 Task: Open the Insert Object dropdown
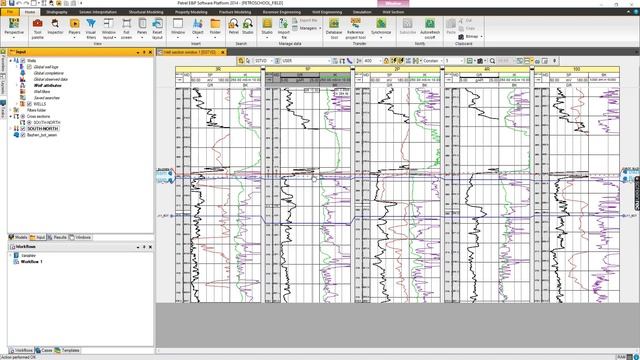tap(198, 28)
